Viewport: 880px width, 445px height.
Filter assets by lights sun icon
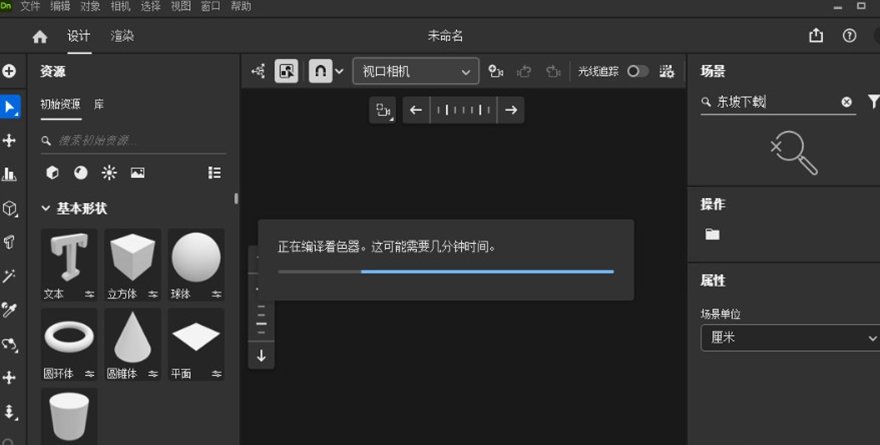click(109, 172)
